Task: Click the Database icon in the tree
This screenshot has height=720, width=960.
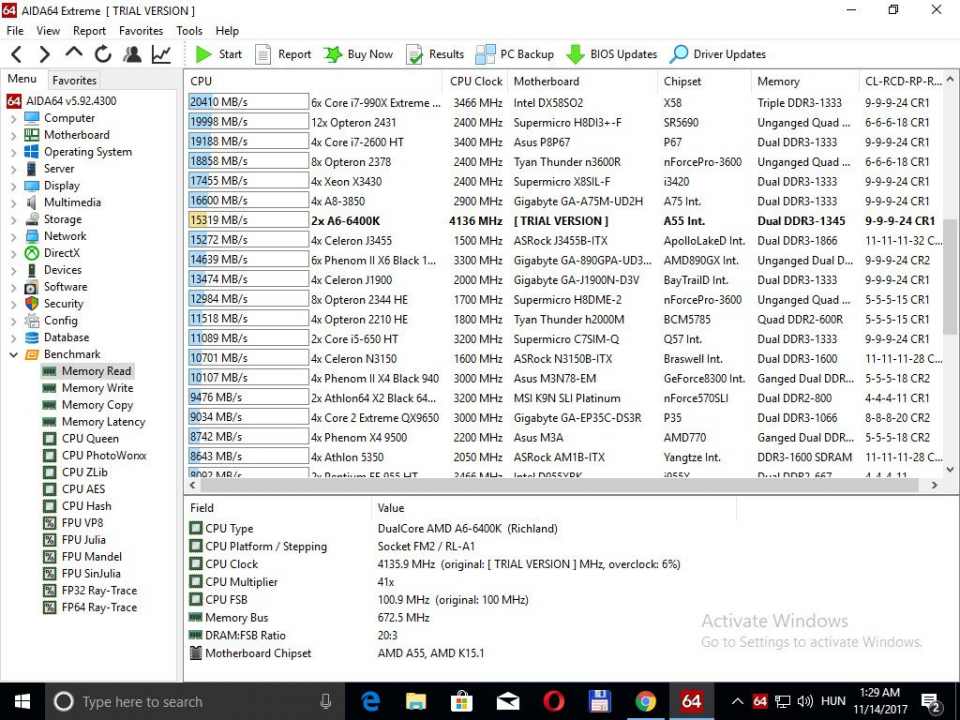Action: pos(32,337)
